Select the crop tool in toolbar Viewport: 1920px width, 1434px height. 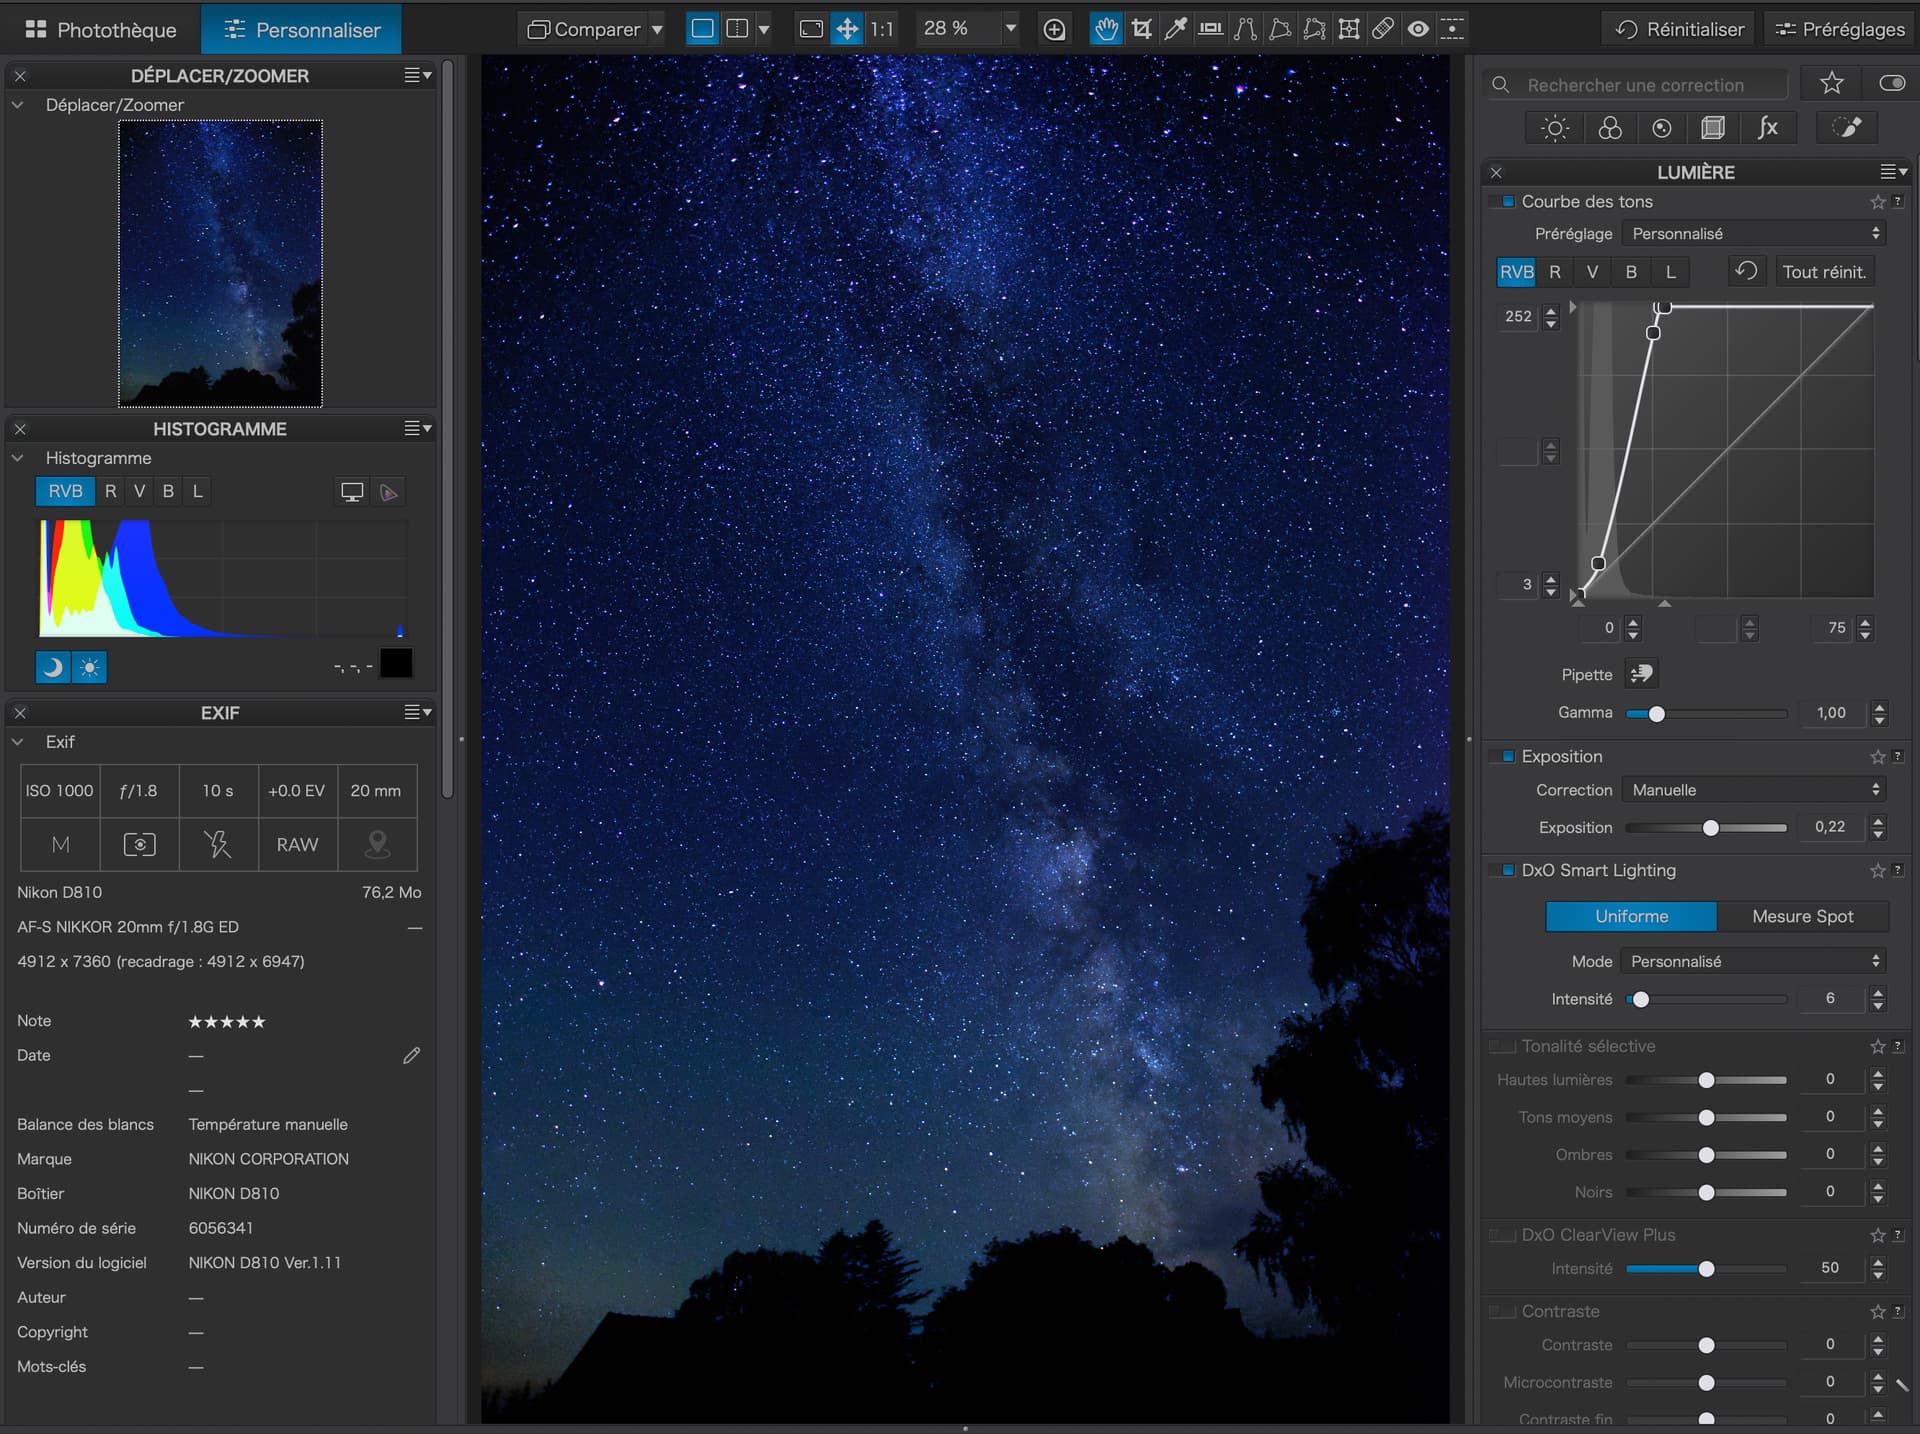[1141, 29]
